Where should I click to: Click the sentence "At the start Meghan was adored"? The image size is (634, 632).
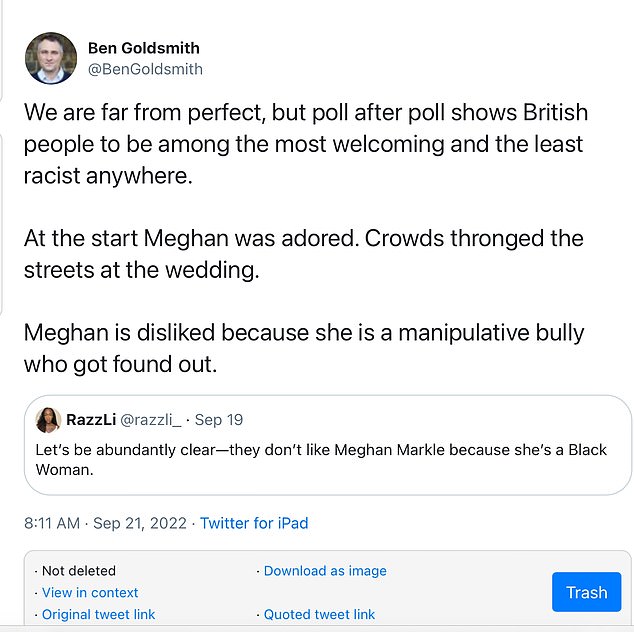[x=192, y=240]
